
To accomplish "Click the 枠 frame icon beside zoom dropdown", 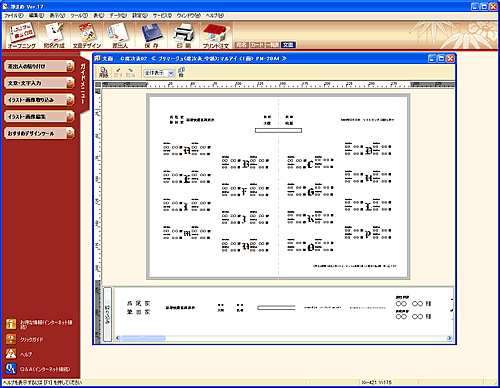I will point(181,72).
